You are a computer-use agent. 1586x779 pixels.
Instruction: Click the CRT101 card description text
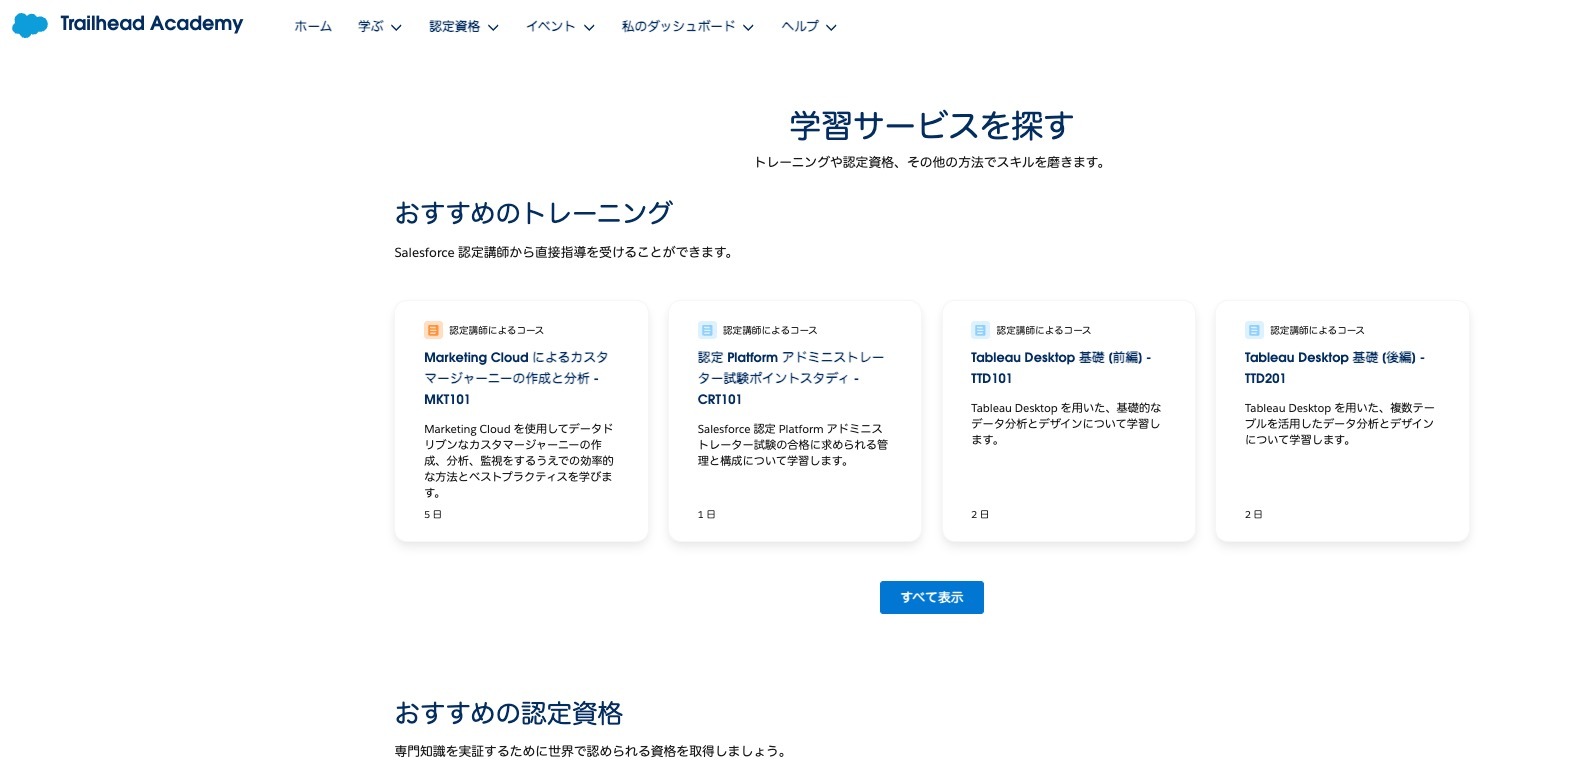793,445
